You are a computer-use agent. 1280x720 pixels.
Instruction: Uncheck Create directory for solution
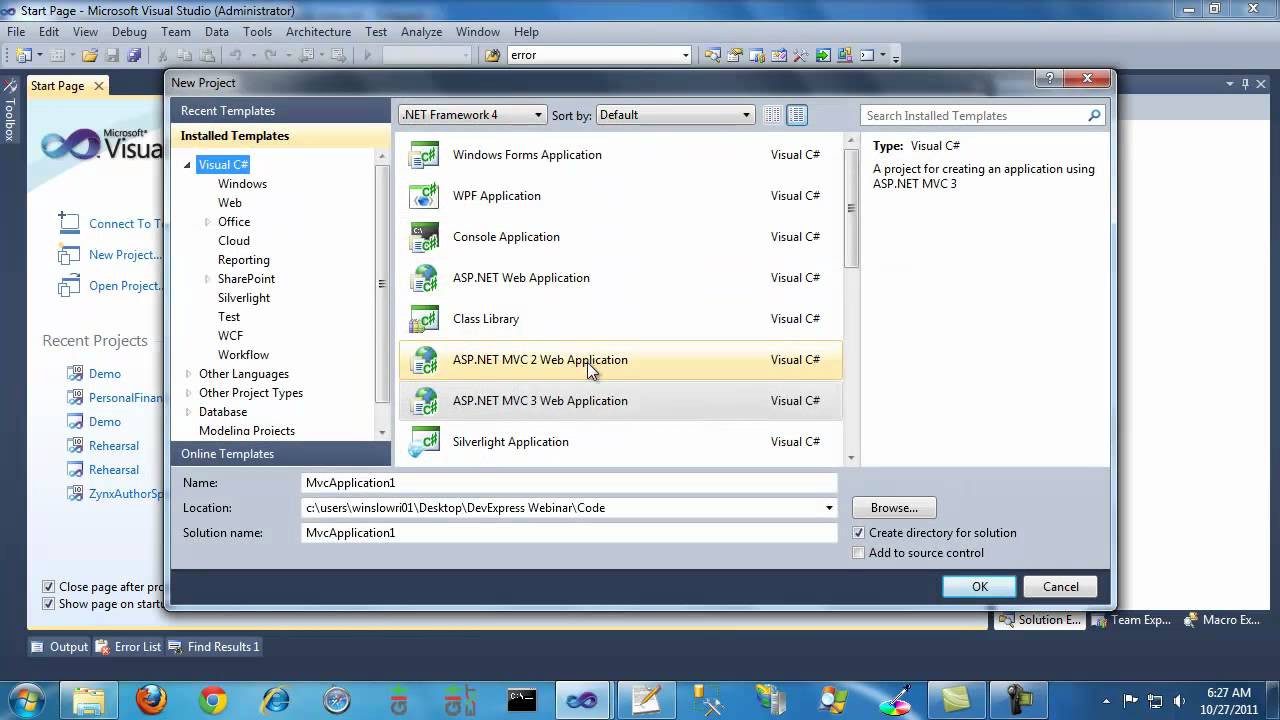tap(859, 533)
